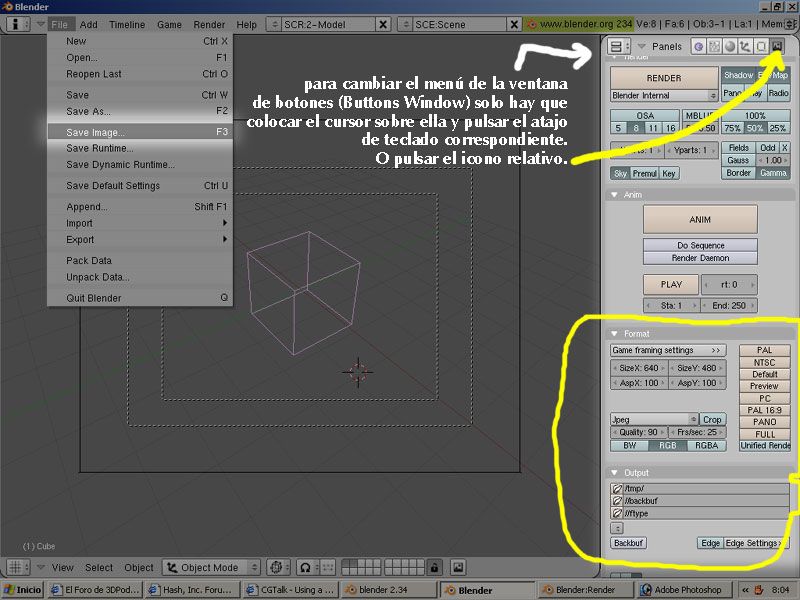The width and height of the screenshot is (800, 600).
Task: Collapse the Anim panel triangle
Action: coord(614,194)
